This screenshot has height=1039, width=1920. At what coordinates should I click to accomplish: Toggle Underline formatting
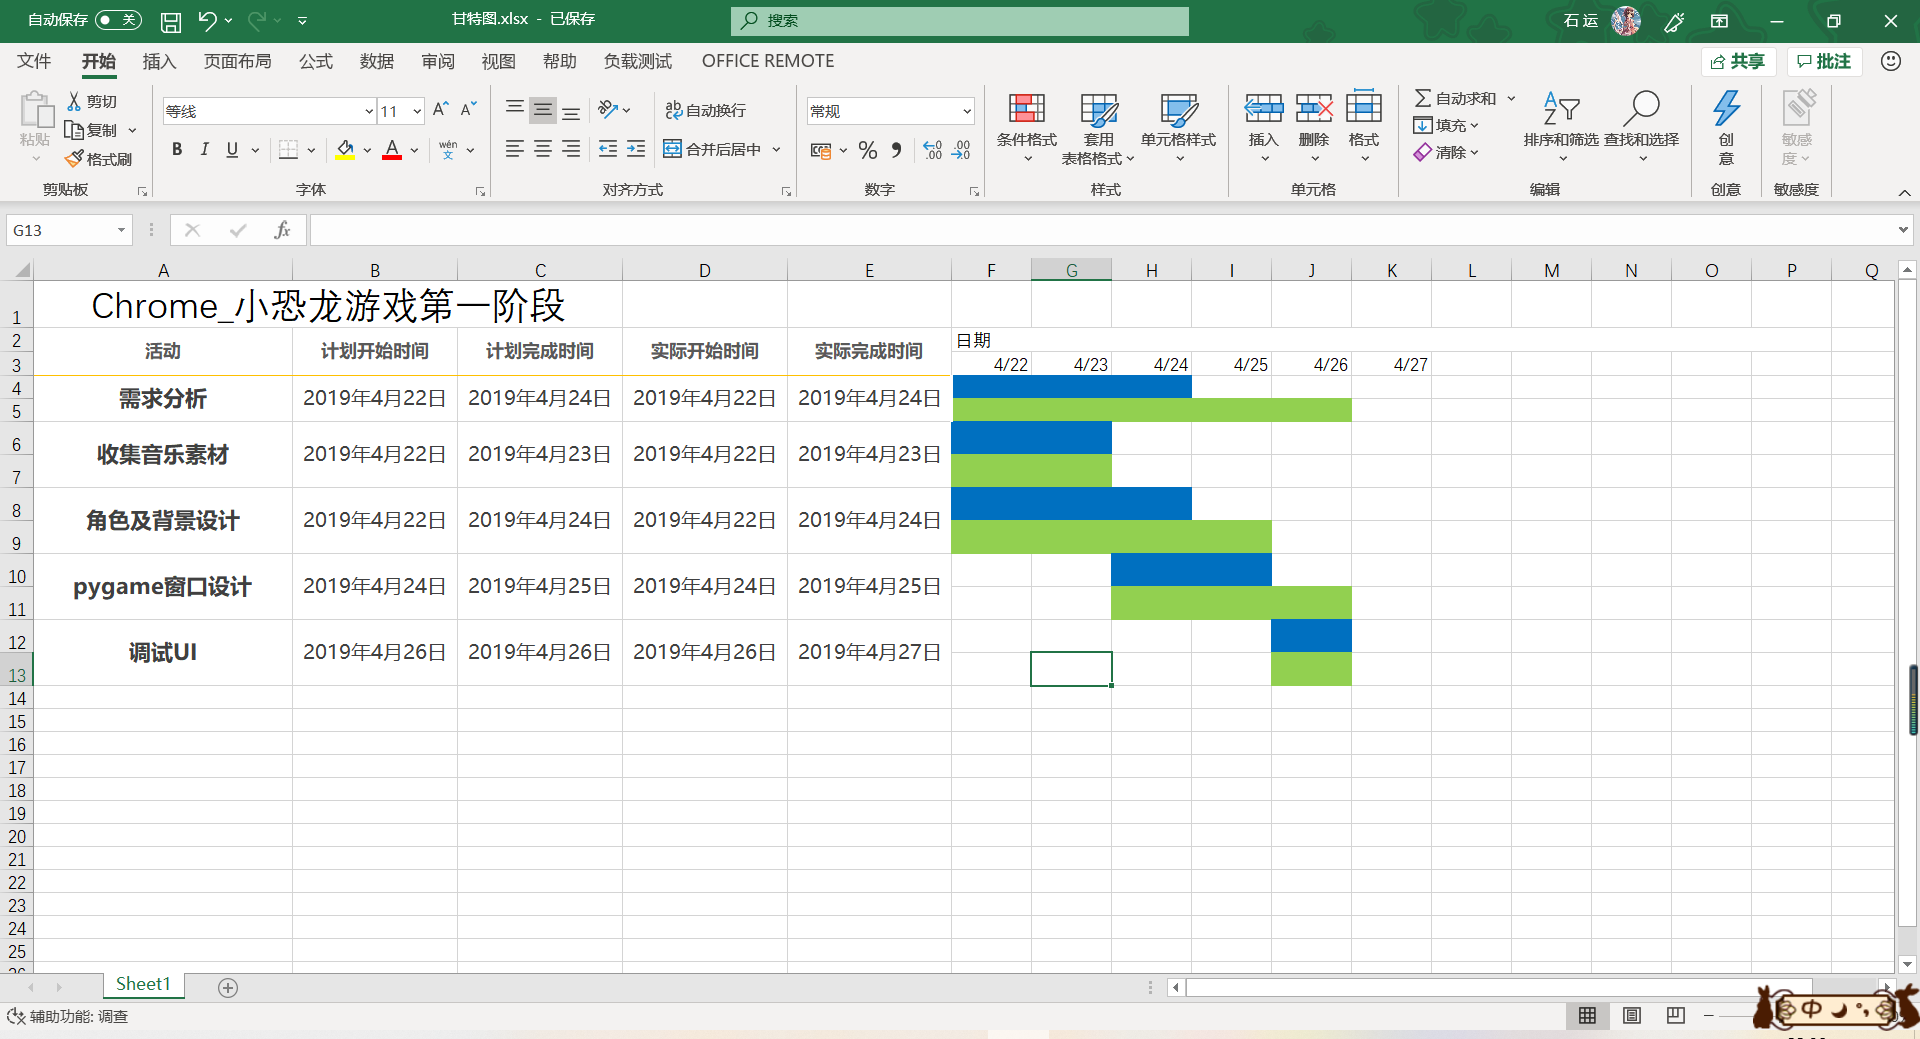click(x=232, y=150)
